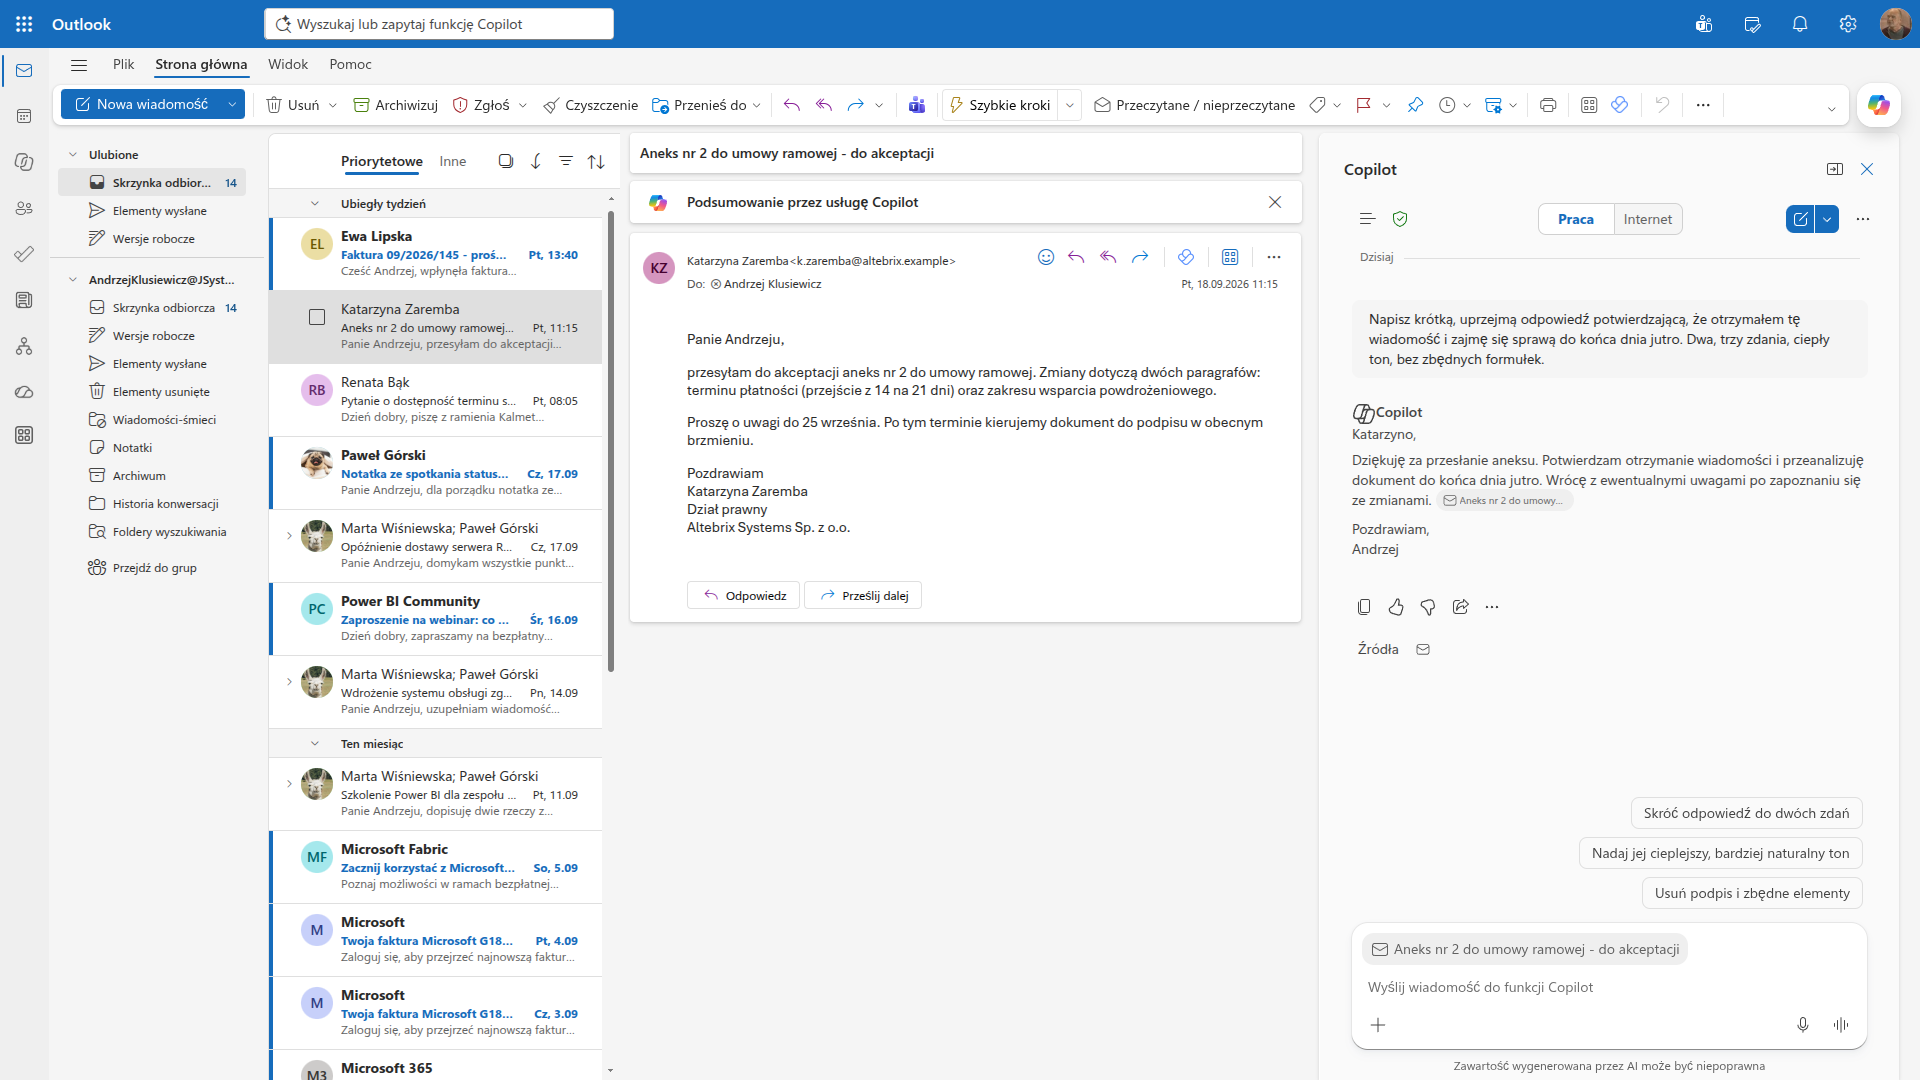Open the OneDrive cloud icon in left rail
The width and height of the screenshot is (1920, 1080).
point(24,392)
